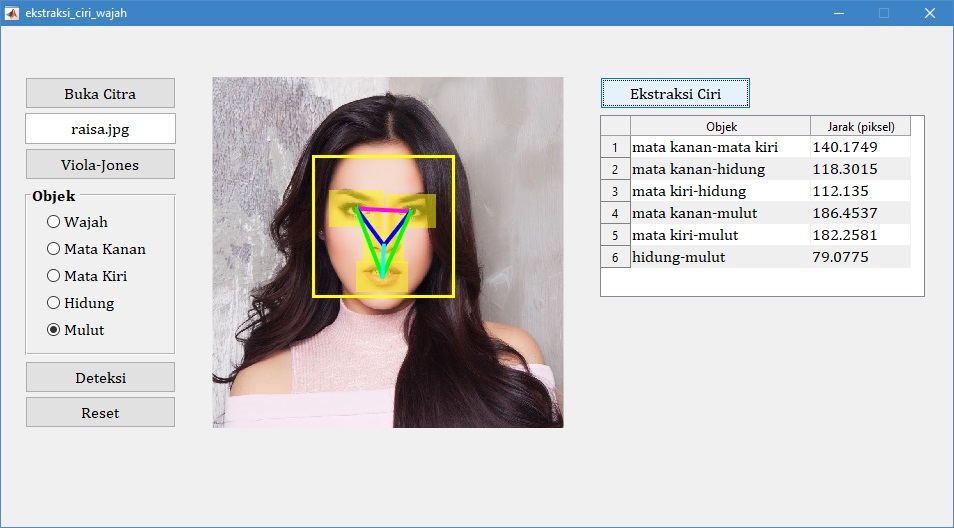954x528 pixels.
Task: Choose the Mata Kiri radio option
Action: (x=54, y=276)
